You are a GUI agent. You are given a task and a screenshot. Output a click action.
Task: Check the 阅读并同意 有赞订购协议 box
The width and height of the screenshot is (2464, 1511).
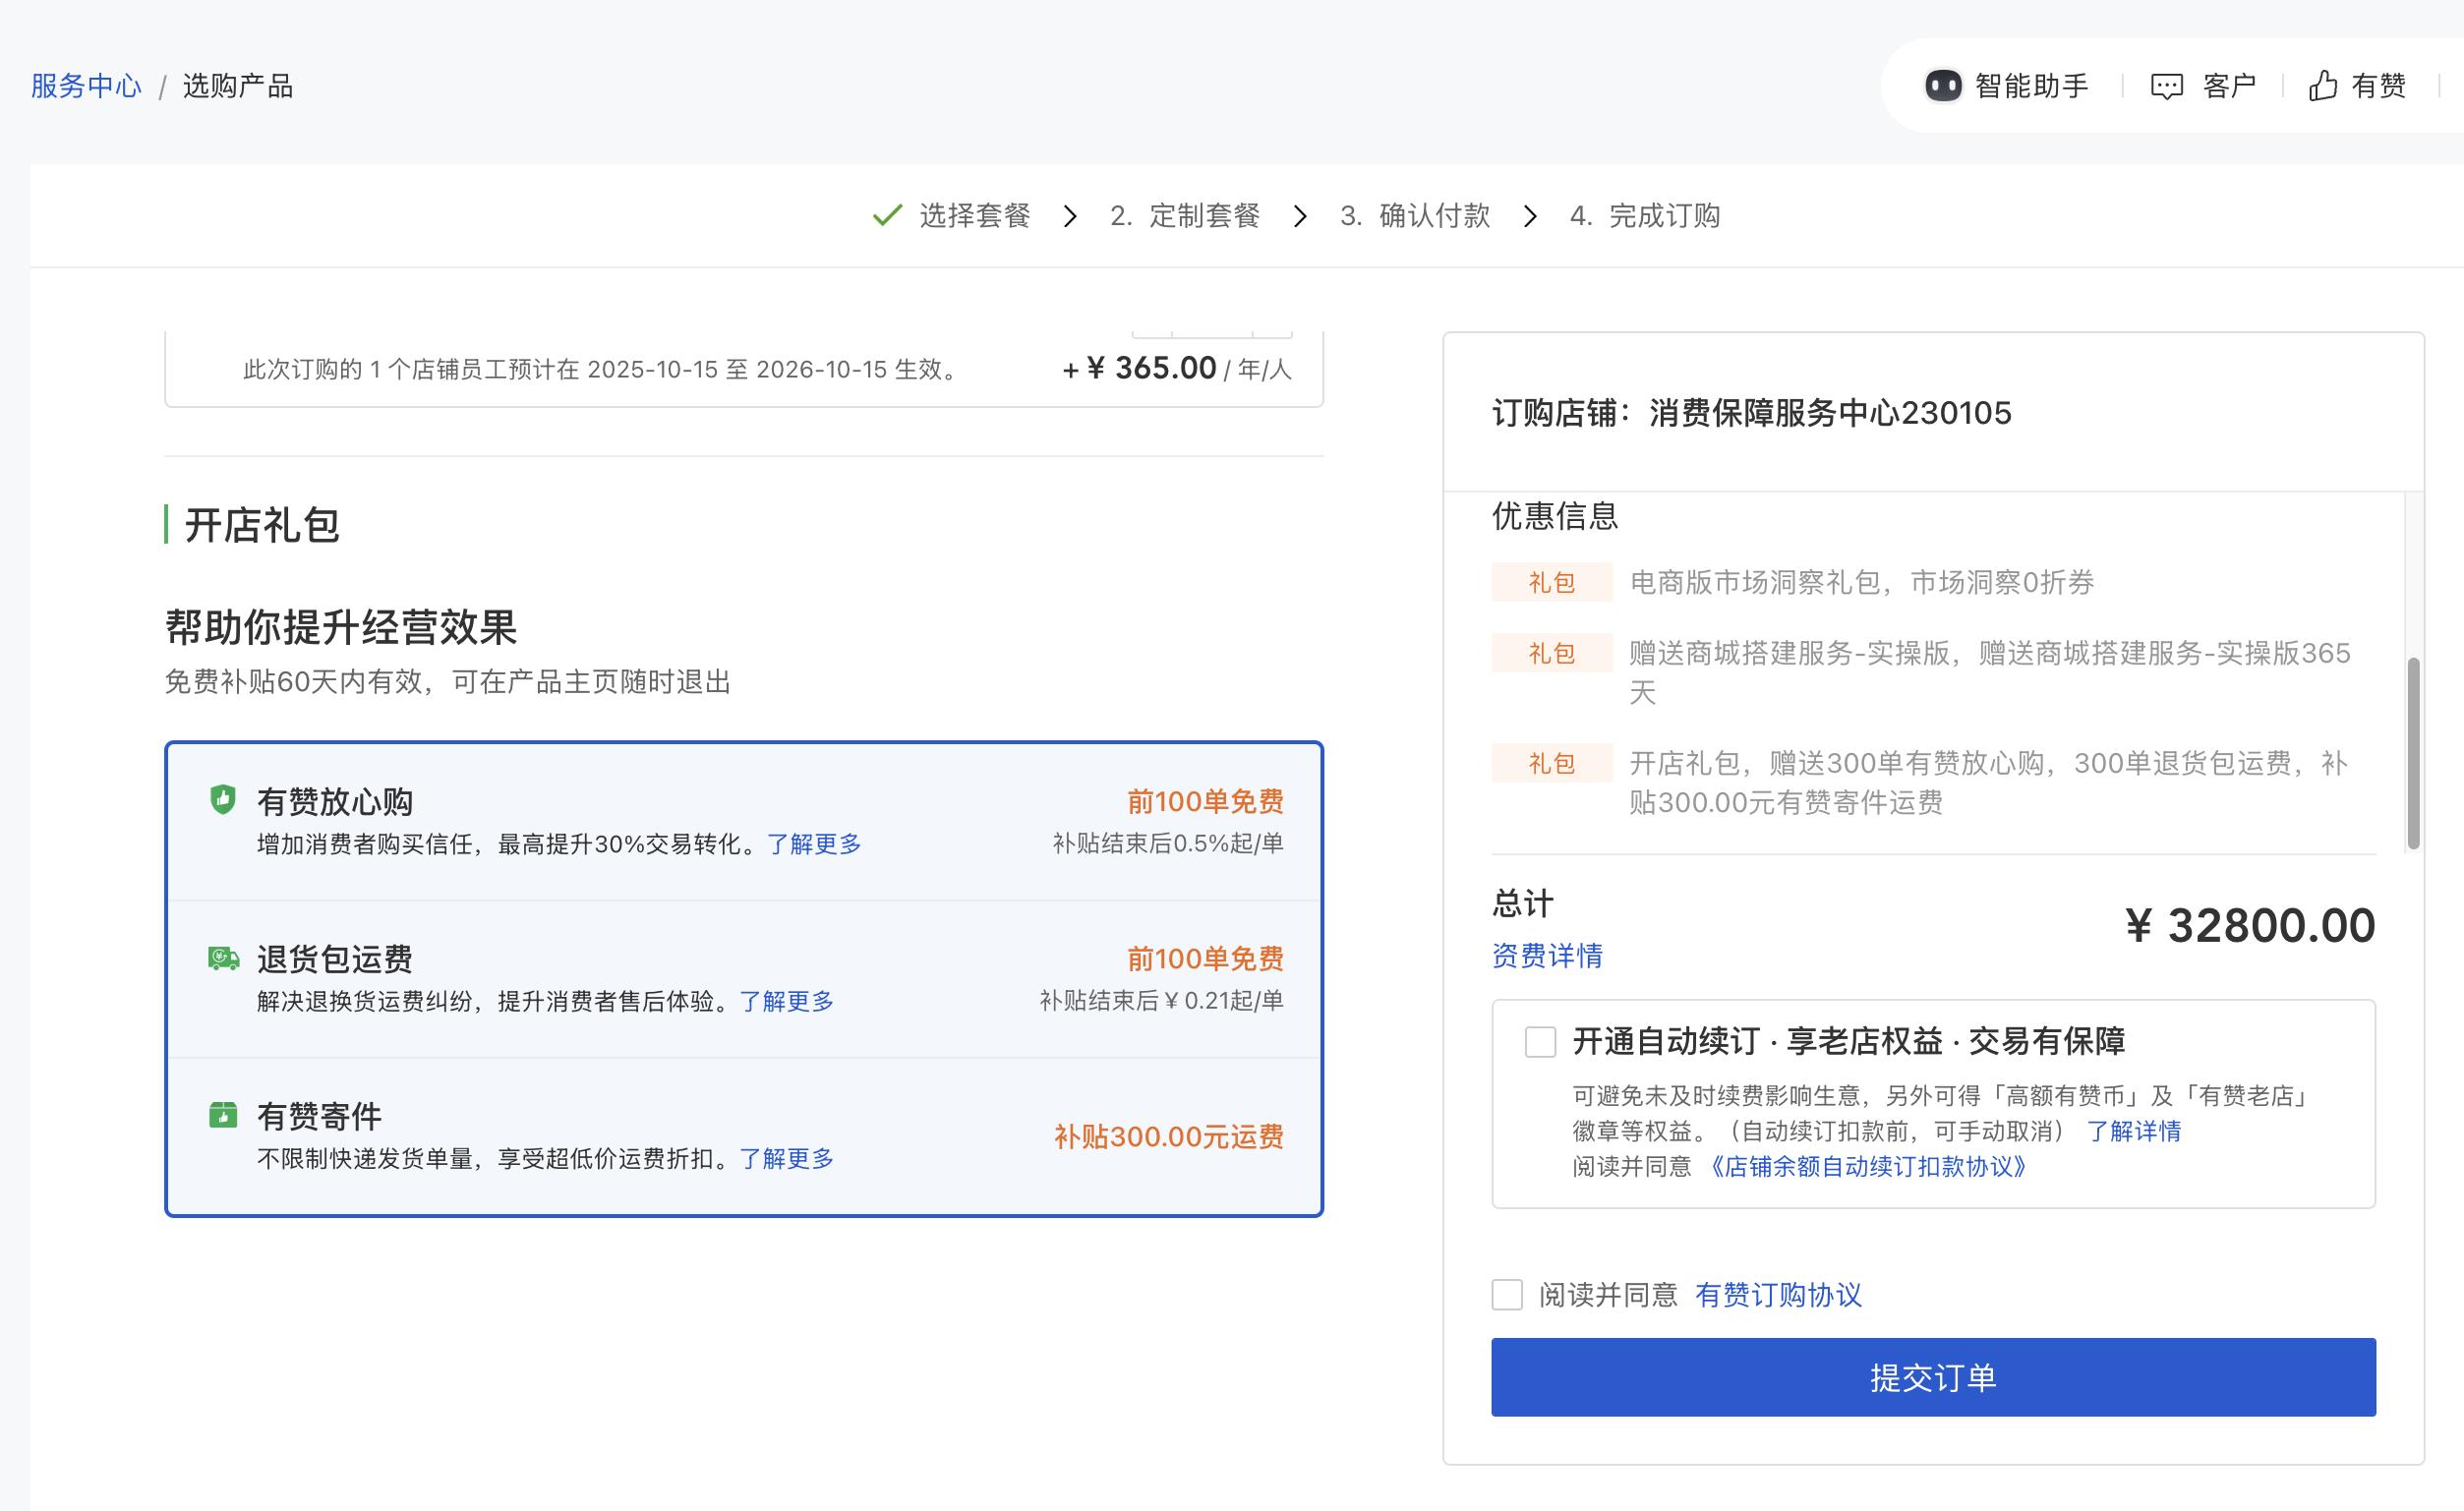pos(1507,1295)
